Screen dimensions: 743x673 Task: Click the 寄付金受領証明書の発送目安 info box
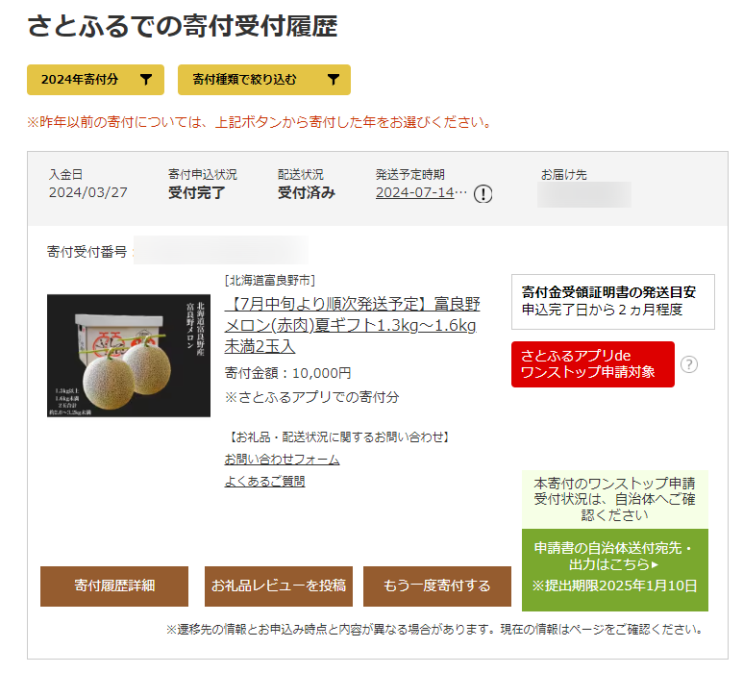pos(613,302)
